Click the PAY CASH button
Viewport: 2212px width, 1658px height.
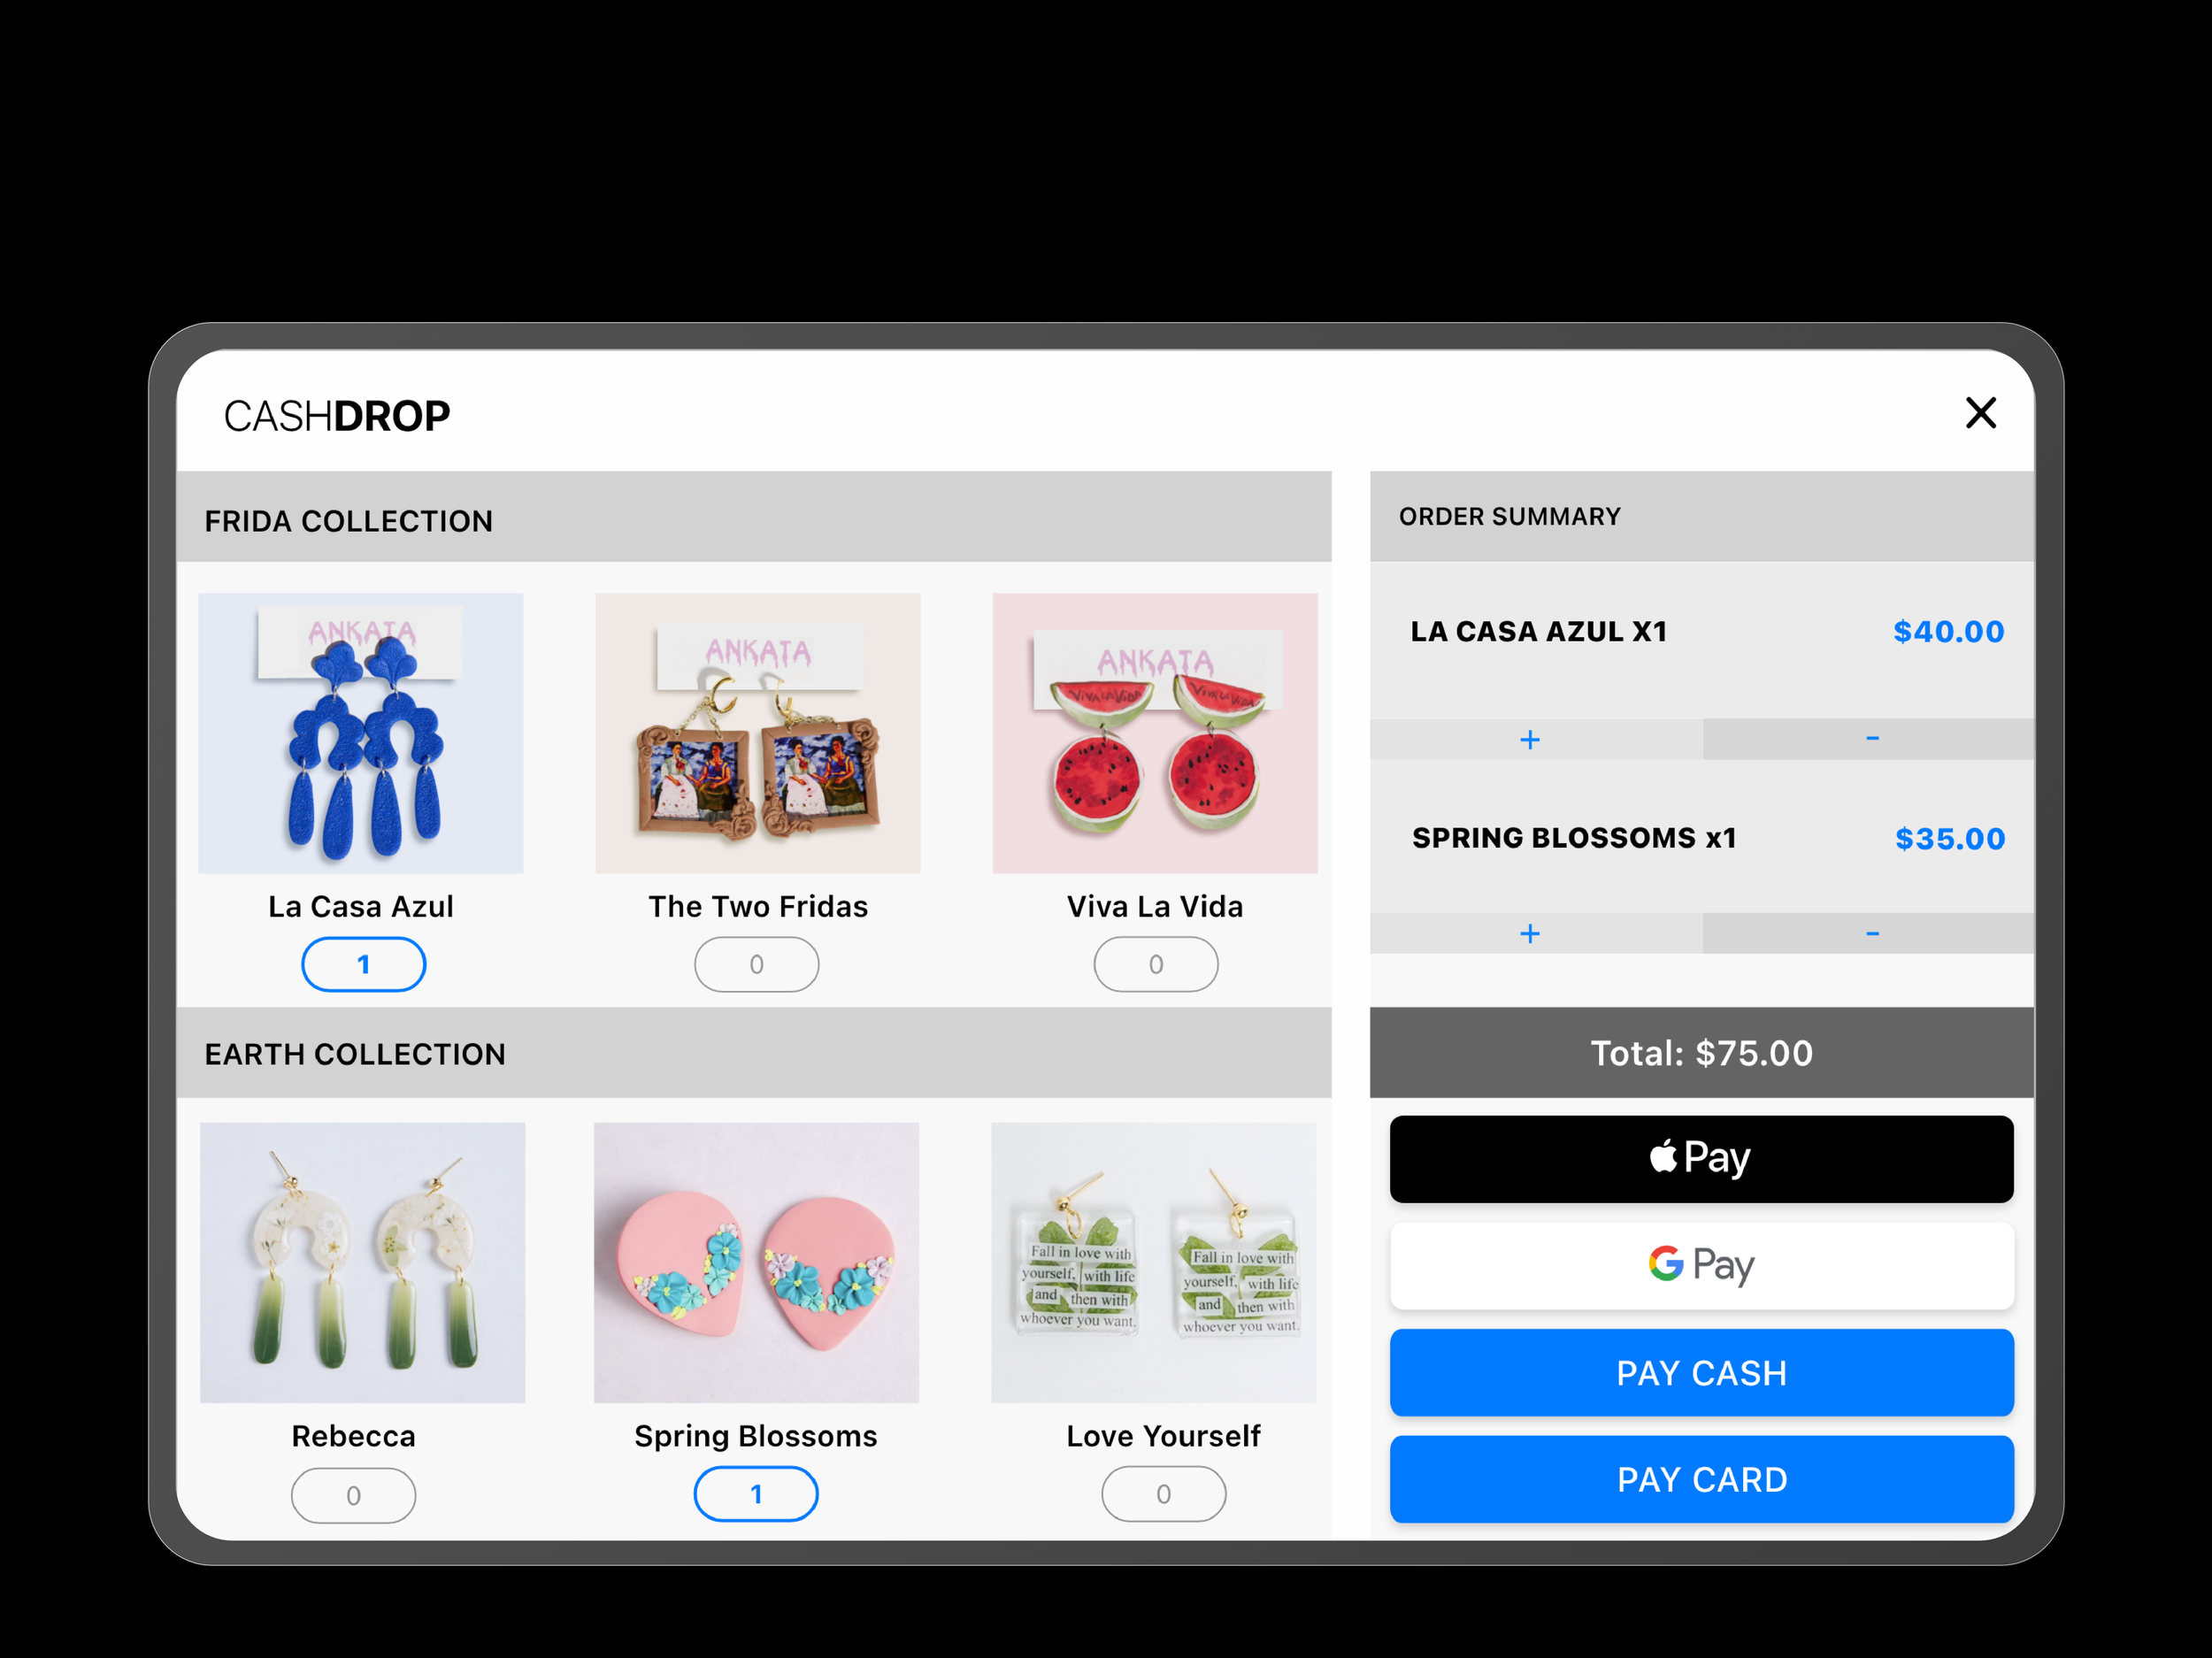pos(1701,1372)
